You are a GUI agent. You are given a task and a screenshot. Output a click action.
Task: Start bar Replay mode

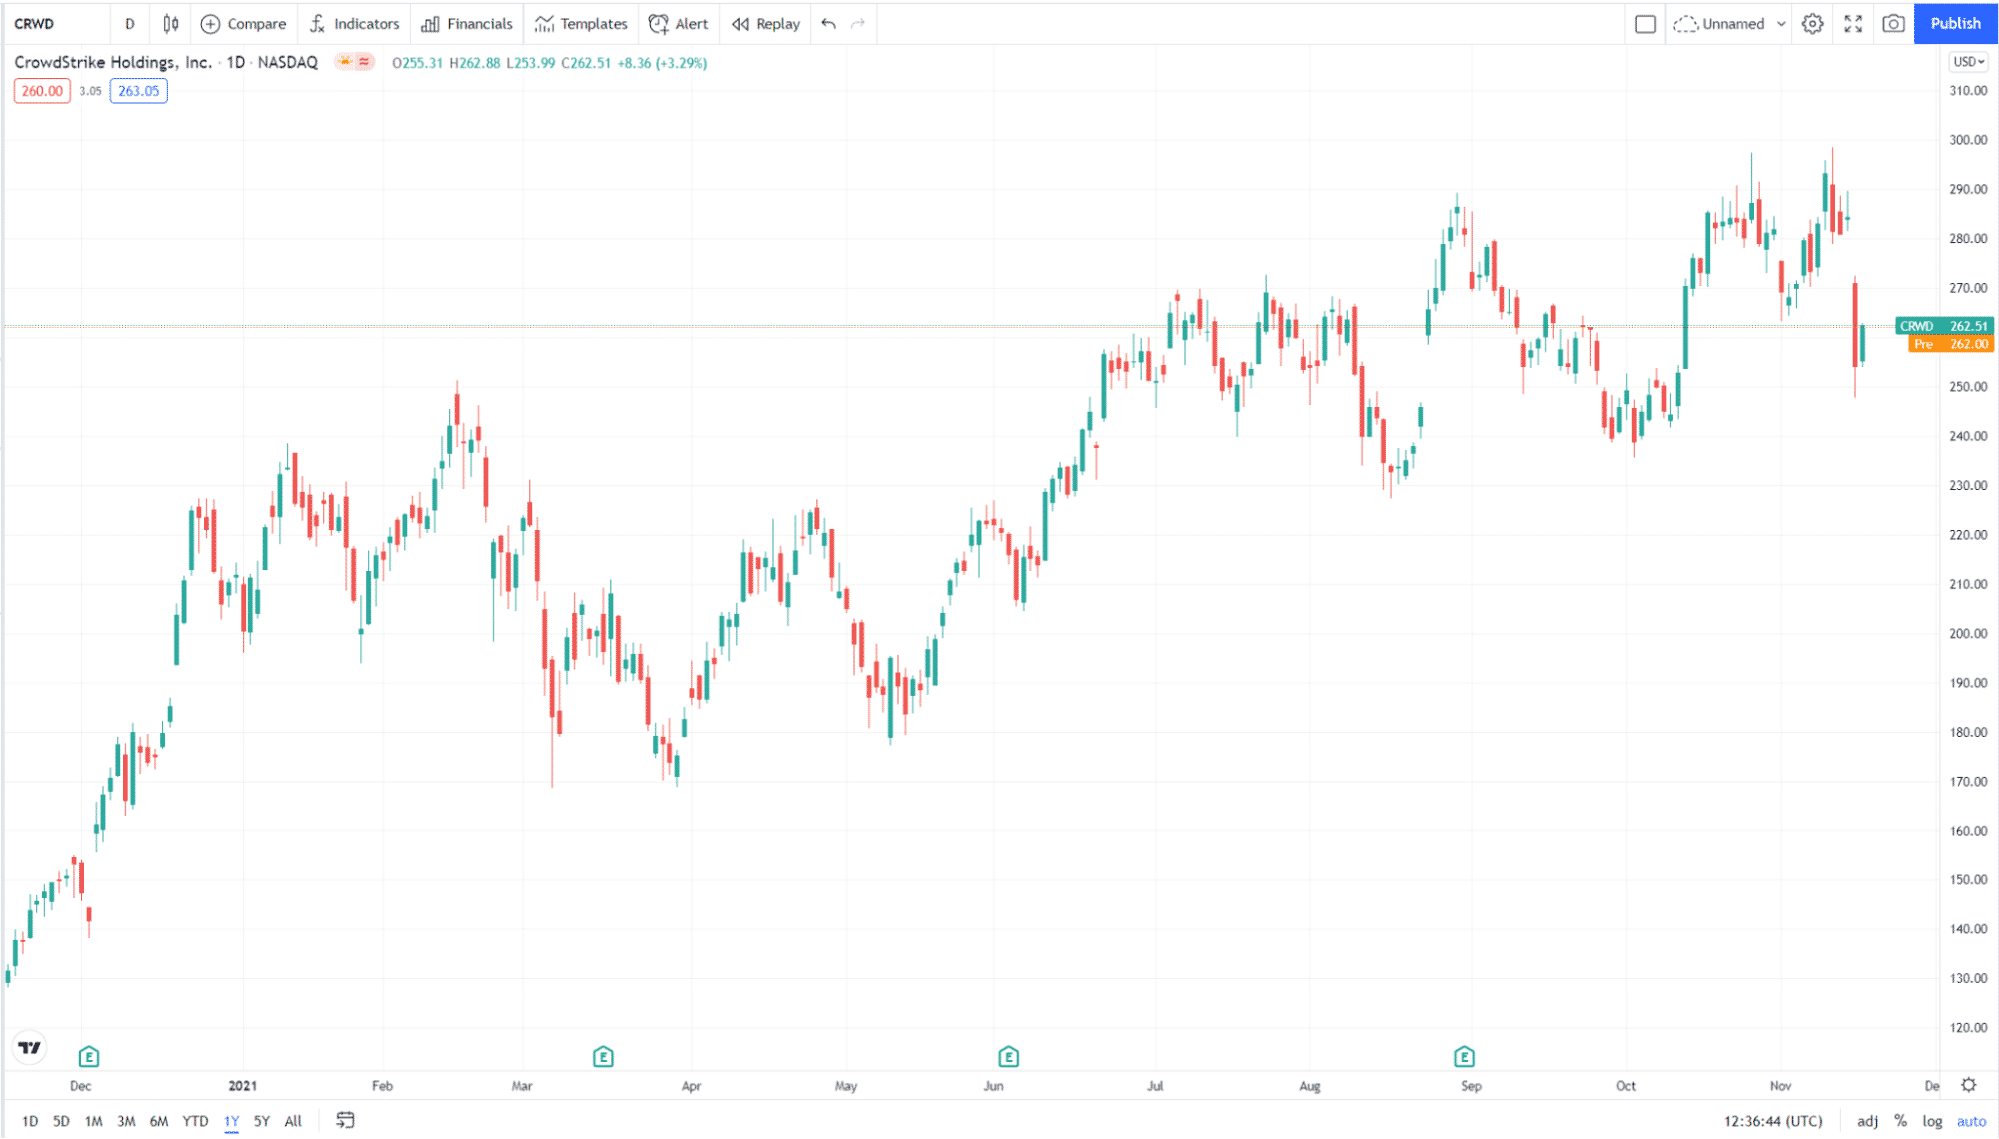coord(766,24)
